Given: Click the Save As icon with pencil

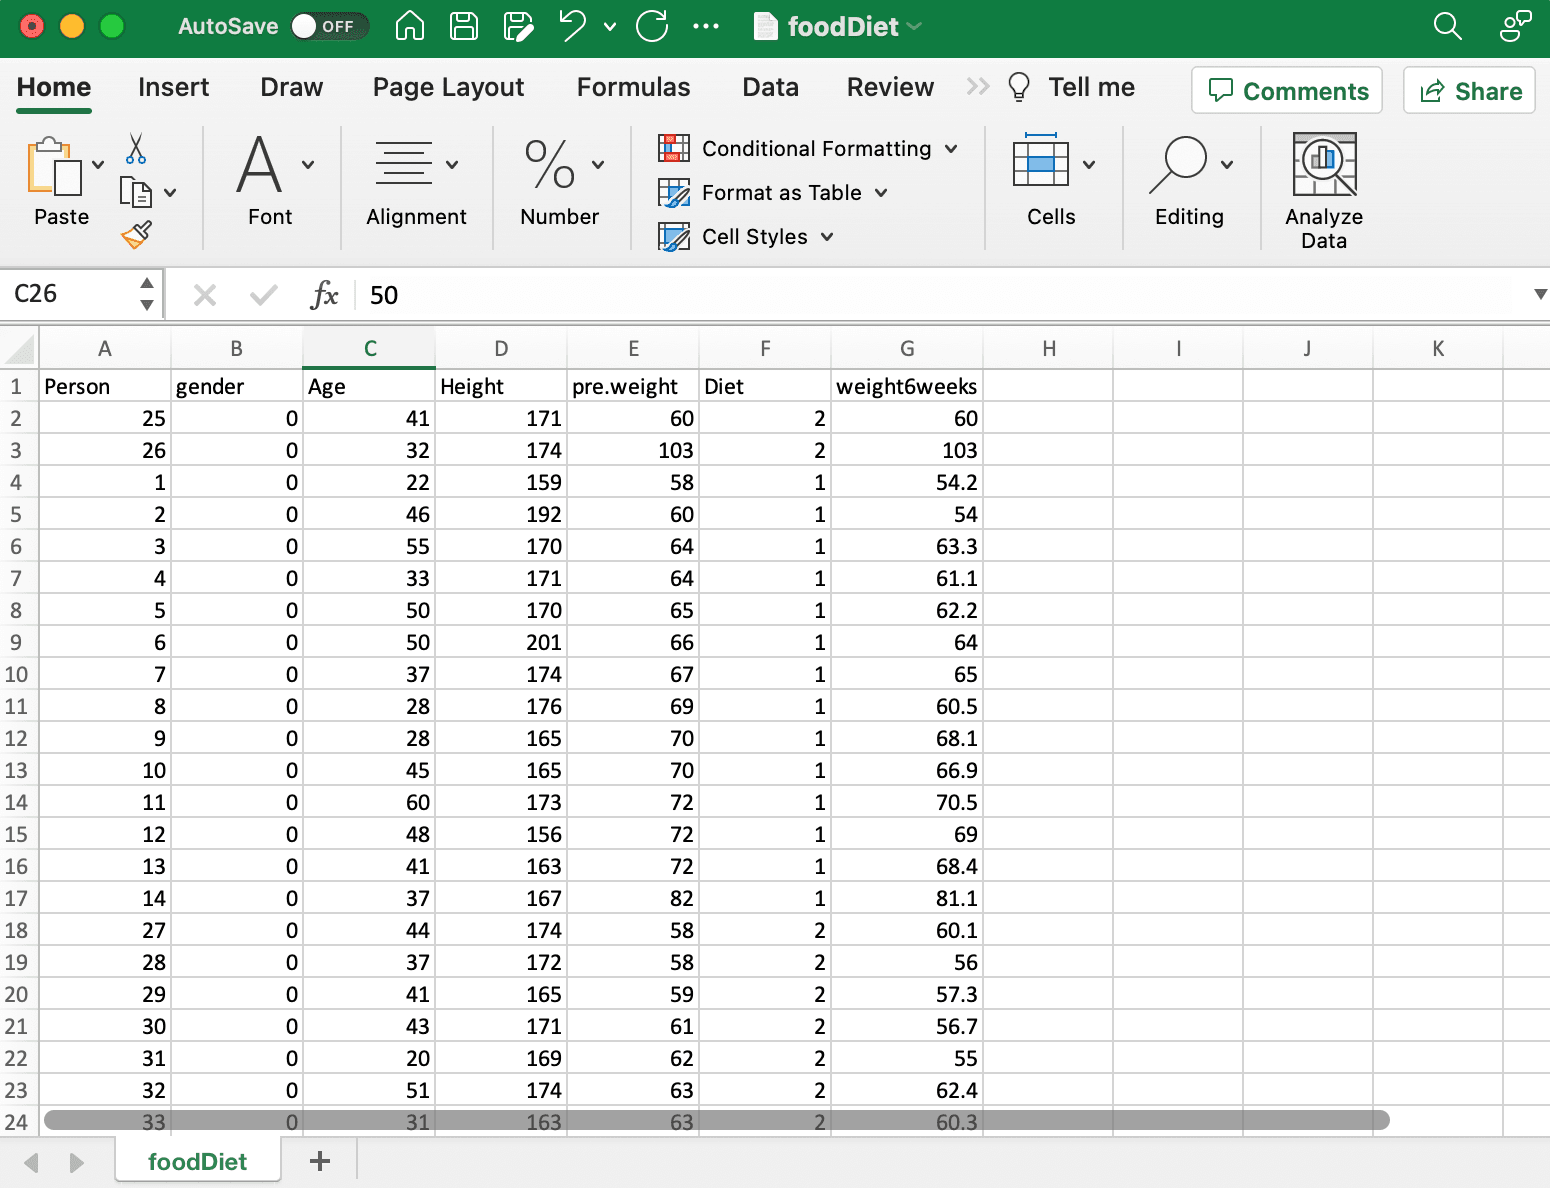Looking at the screenshot, I should (518, 26).
